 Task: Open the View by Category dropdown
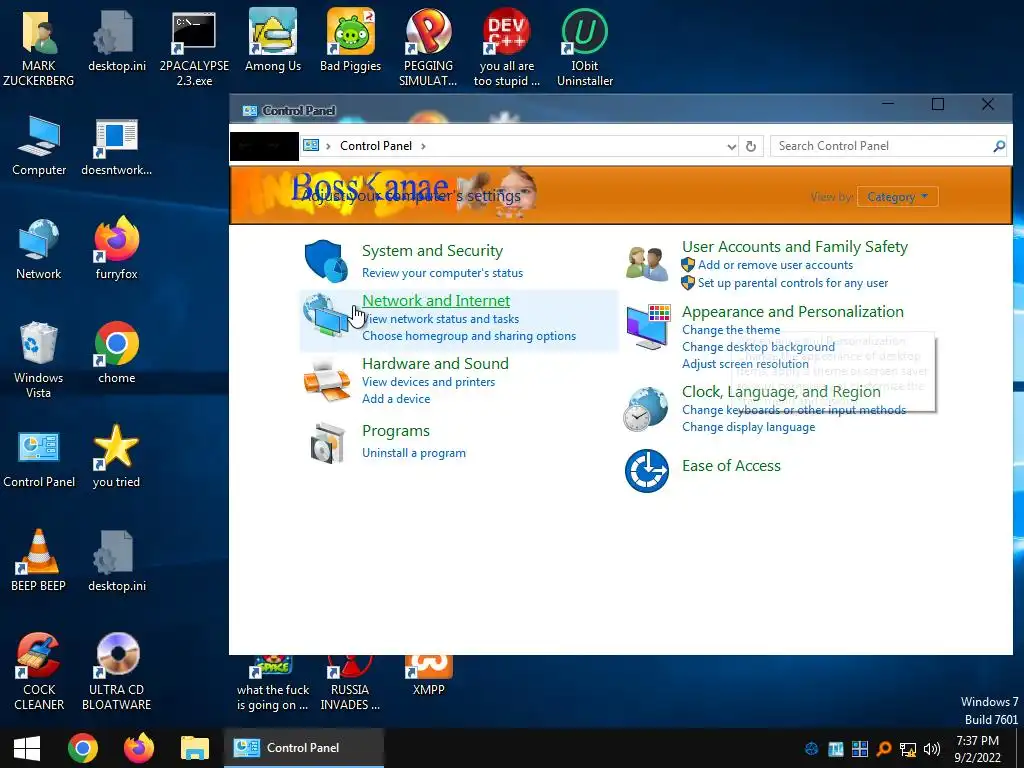pos(897,197)
